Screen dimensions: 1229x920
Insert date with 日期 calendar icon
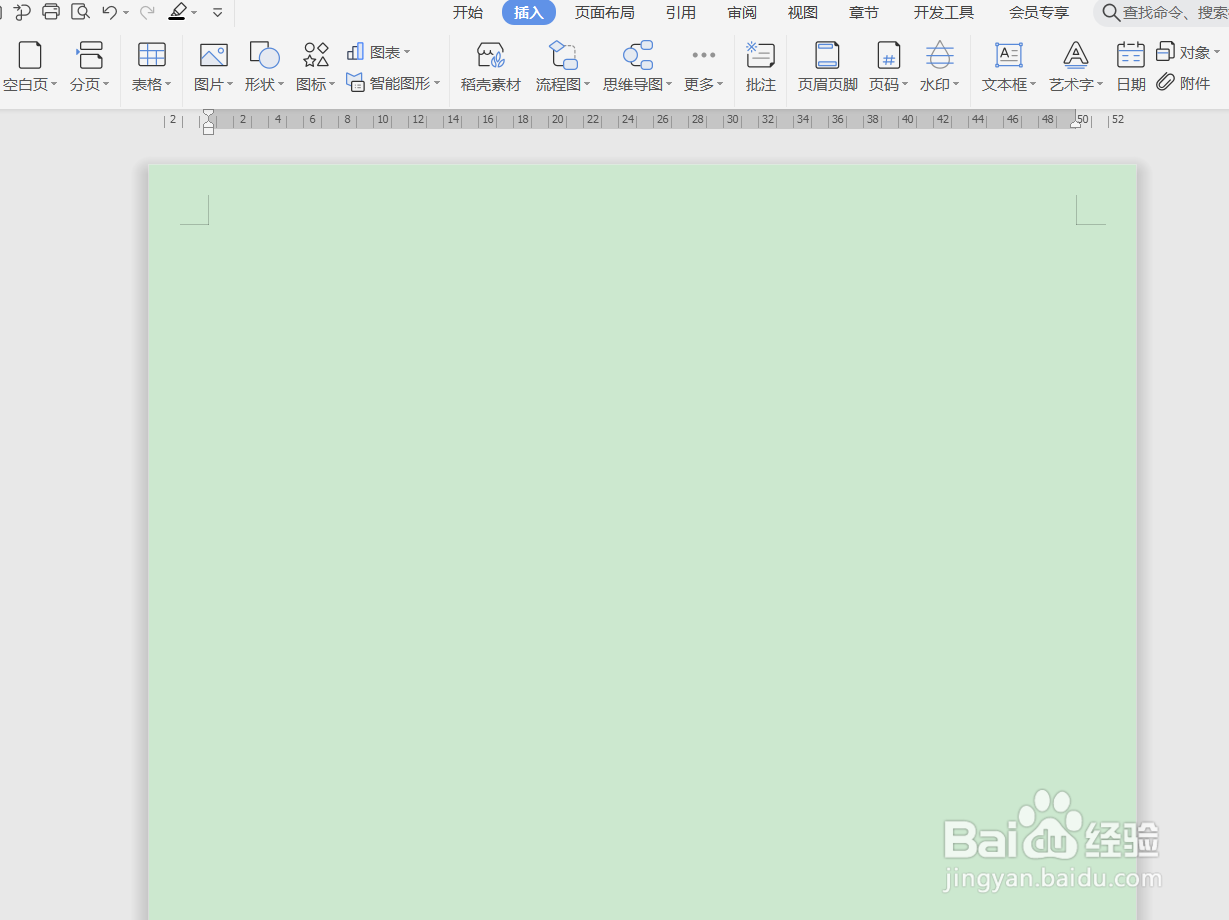click(1131, 55)
